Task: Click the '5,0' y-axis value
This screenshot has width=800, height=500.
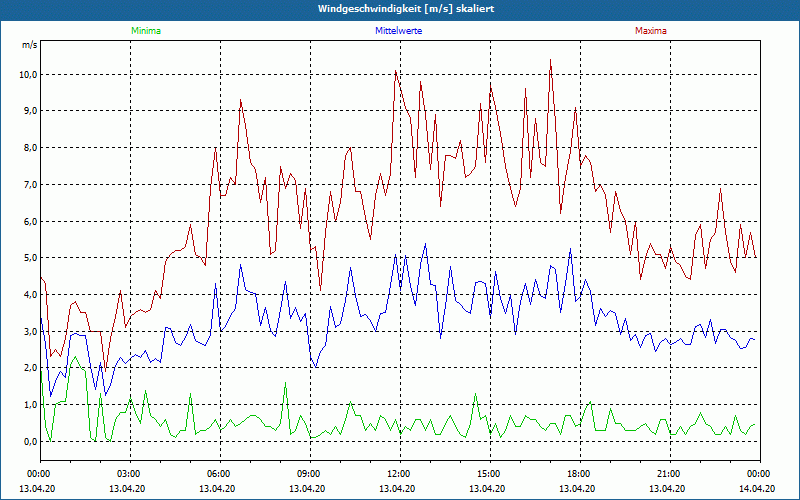Action: point(30,258)
